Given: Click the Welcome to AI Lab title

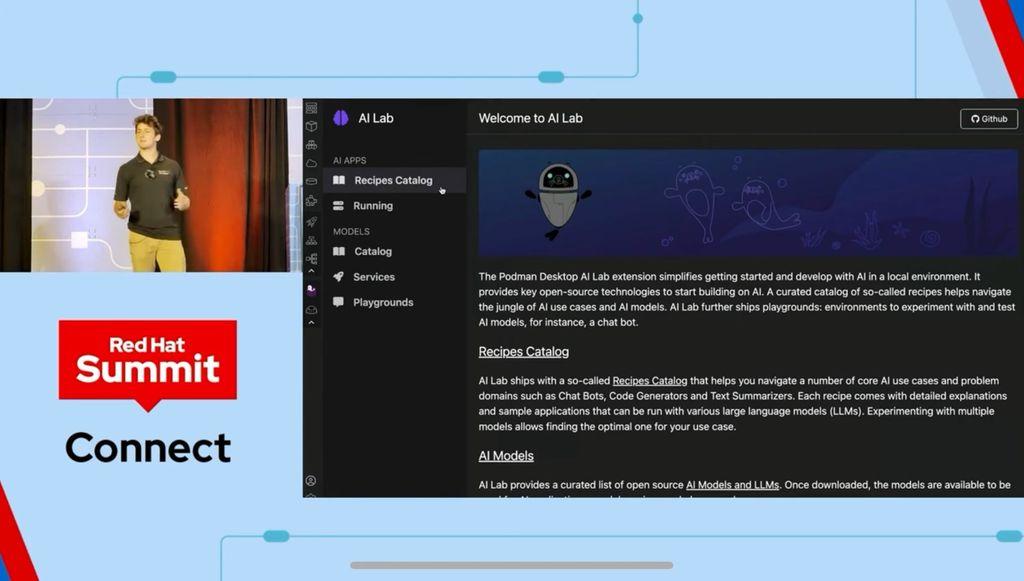Looking at the screenshot, I should 530,118.
